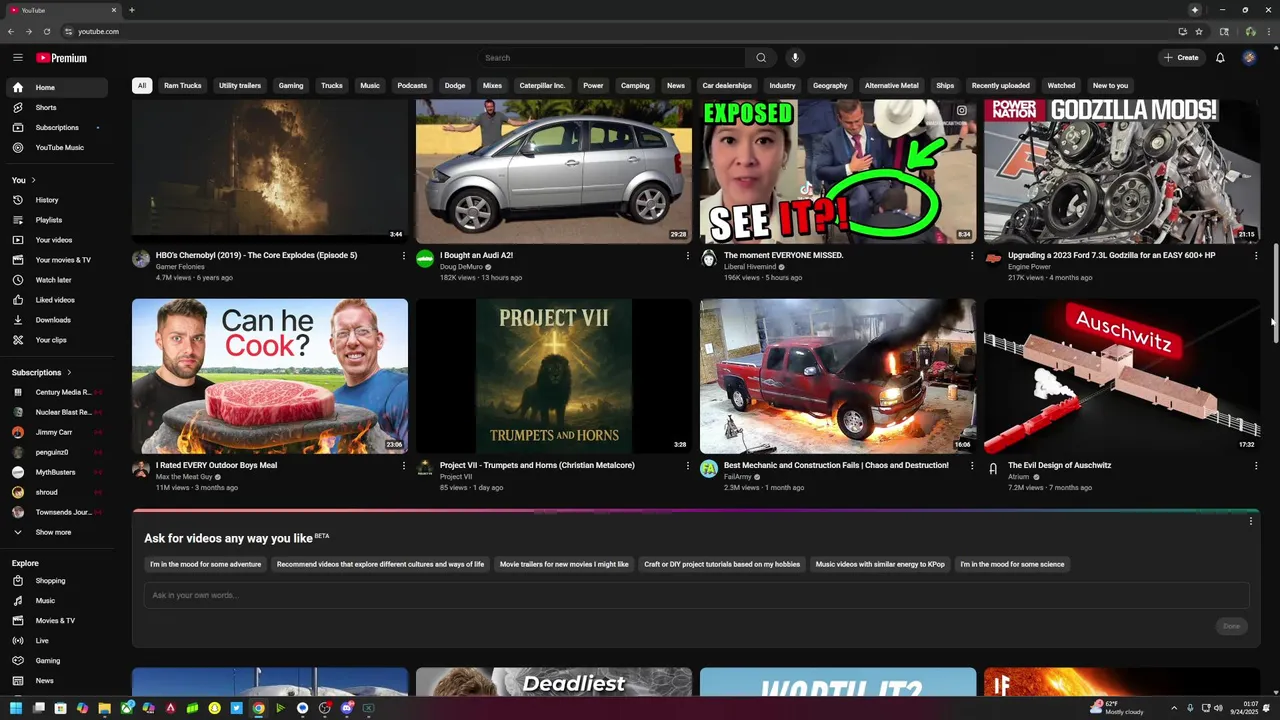The image size is (1280, 720).
Task: Open Max the Meat Guy channel link
Action: [x=184, y=477]
